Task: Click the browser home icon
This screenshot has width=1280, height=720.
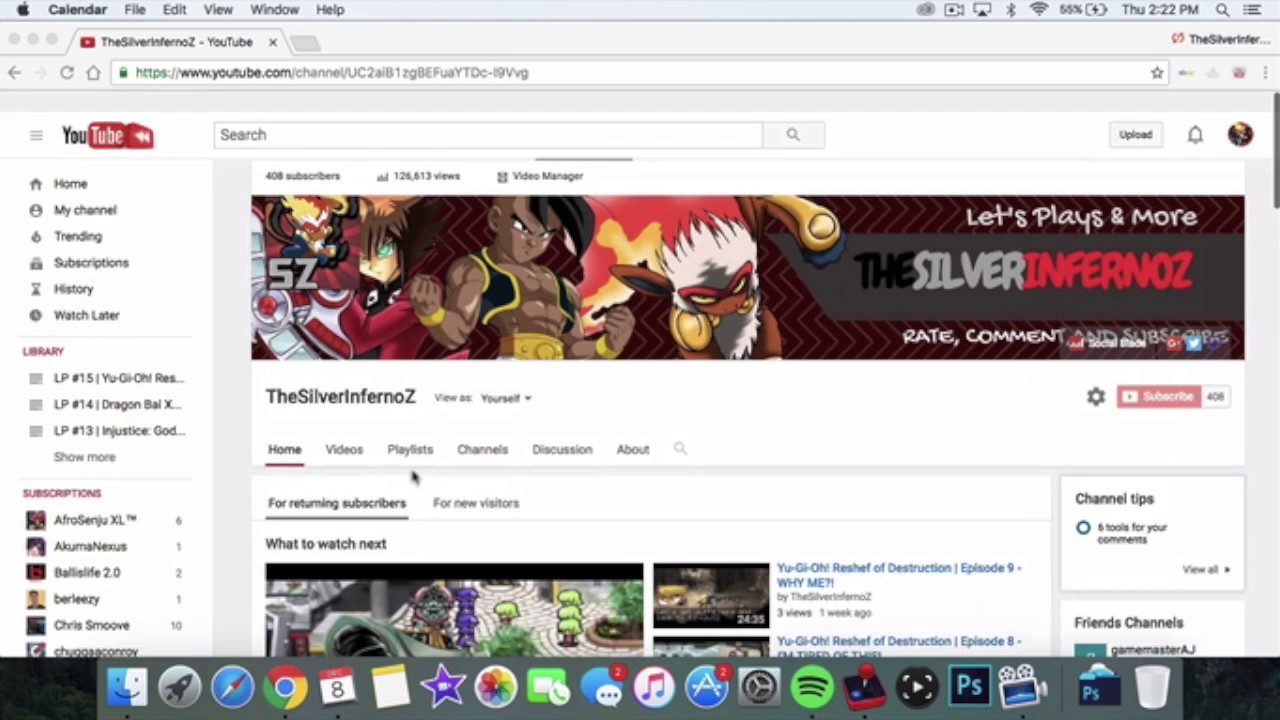Action: point(93,73)
